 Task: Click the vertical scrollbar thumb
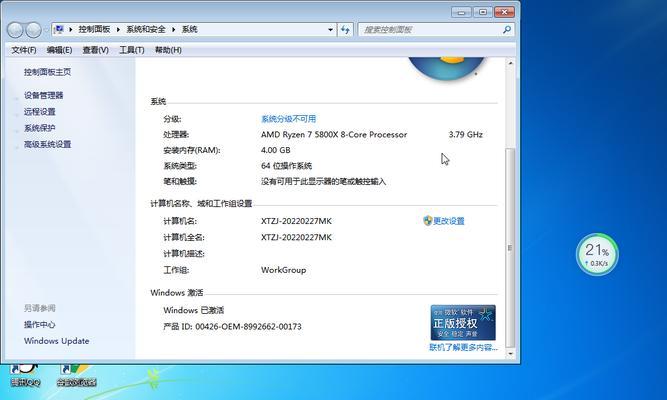point(510,248)
